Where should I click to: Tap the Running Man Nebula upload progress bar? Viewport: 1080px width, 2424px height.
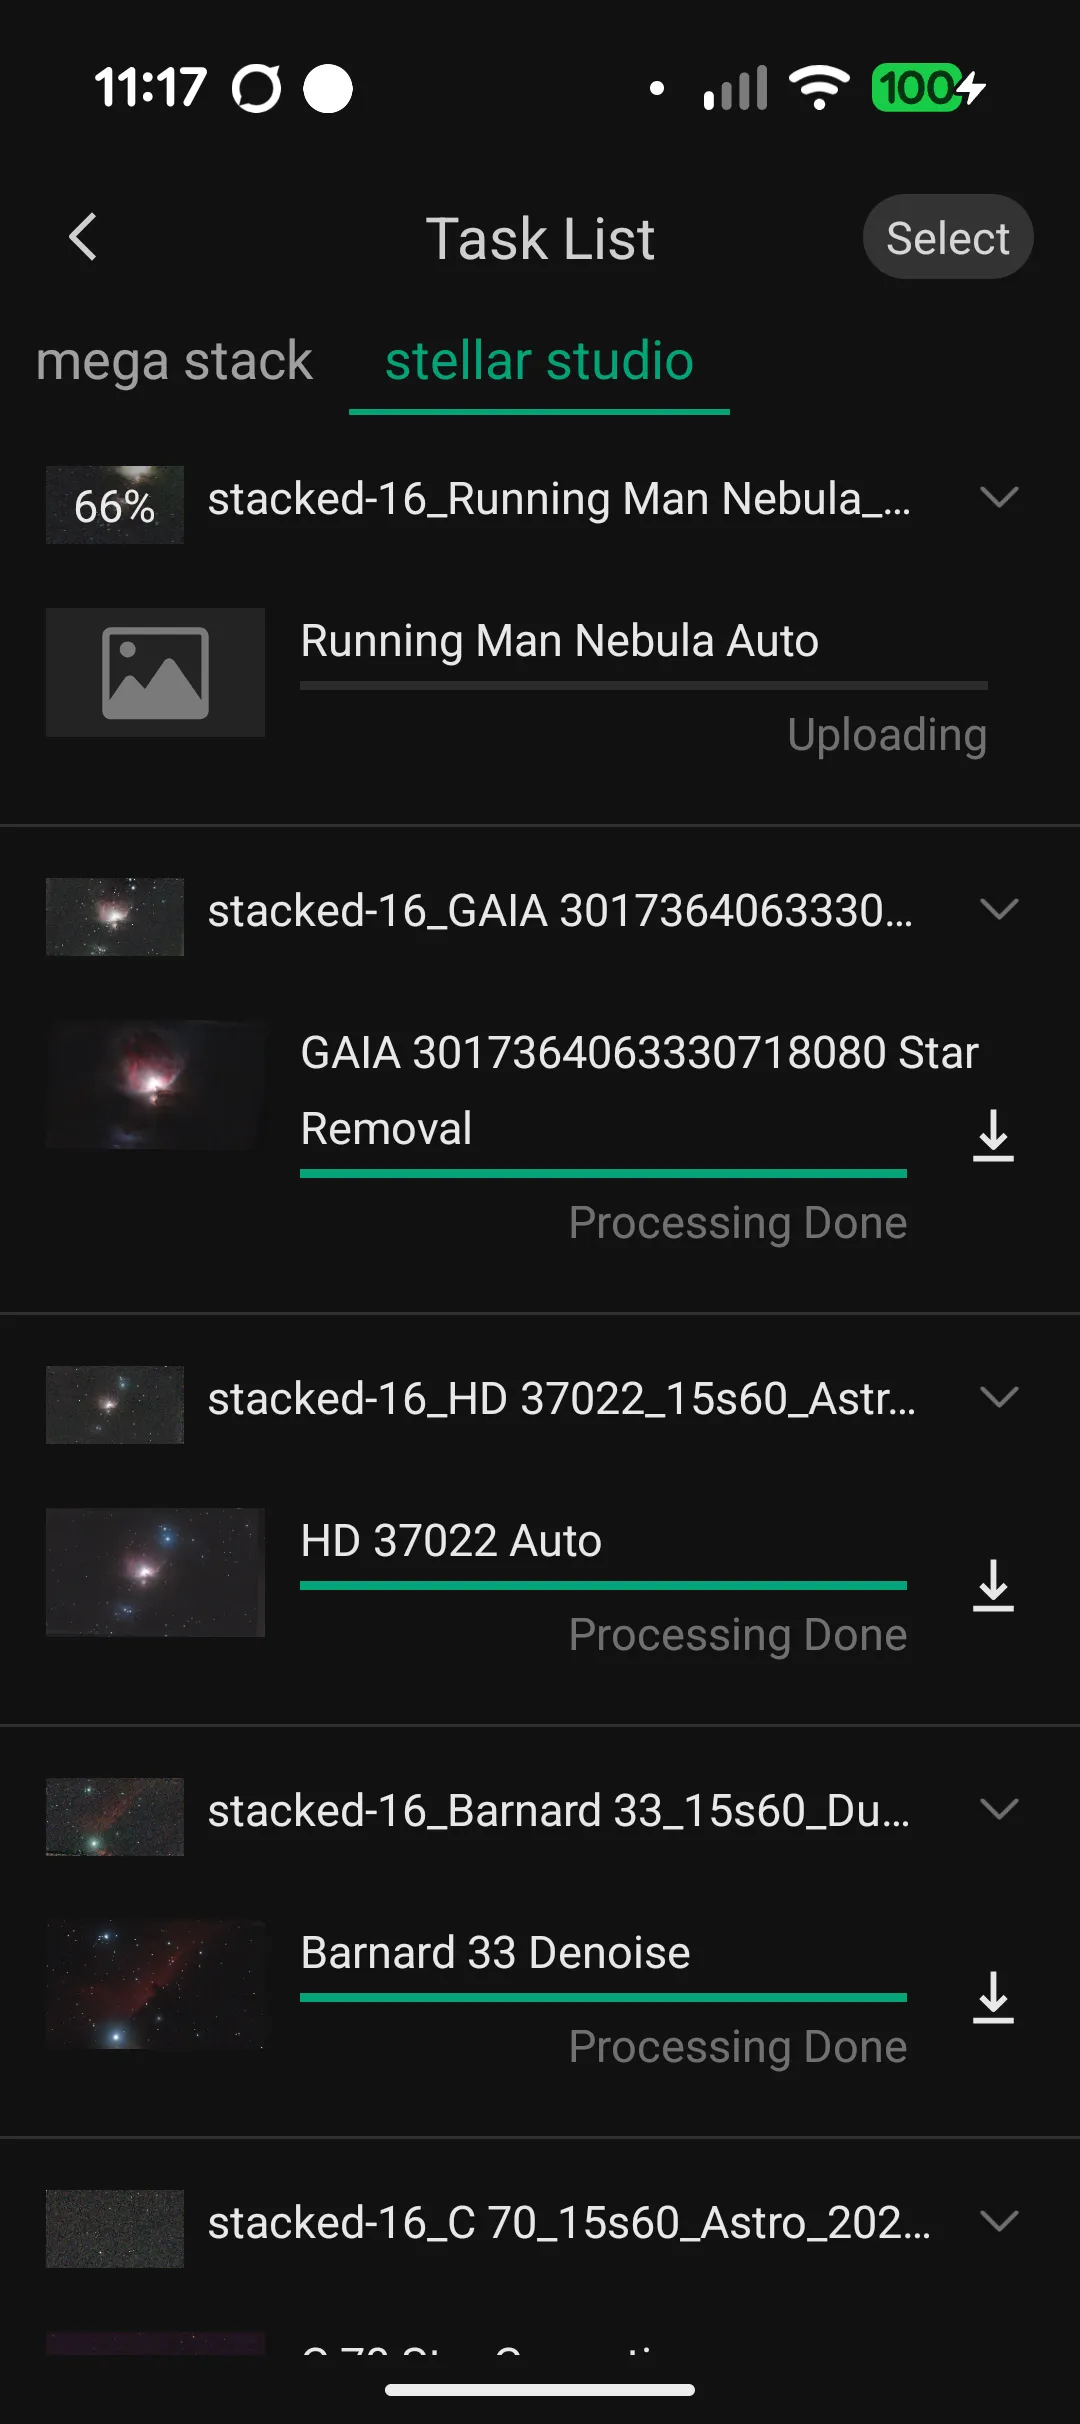(643, 686)
